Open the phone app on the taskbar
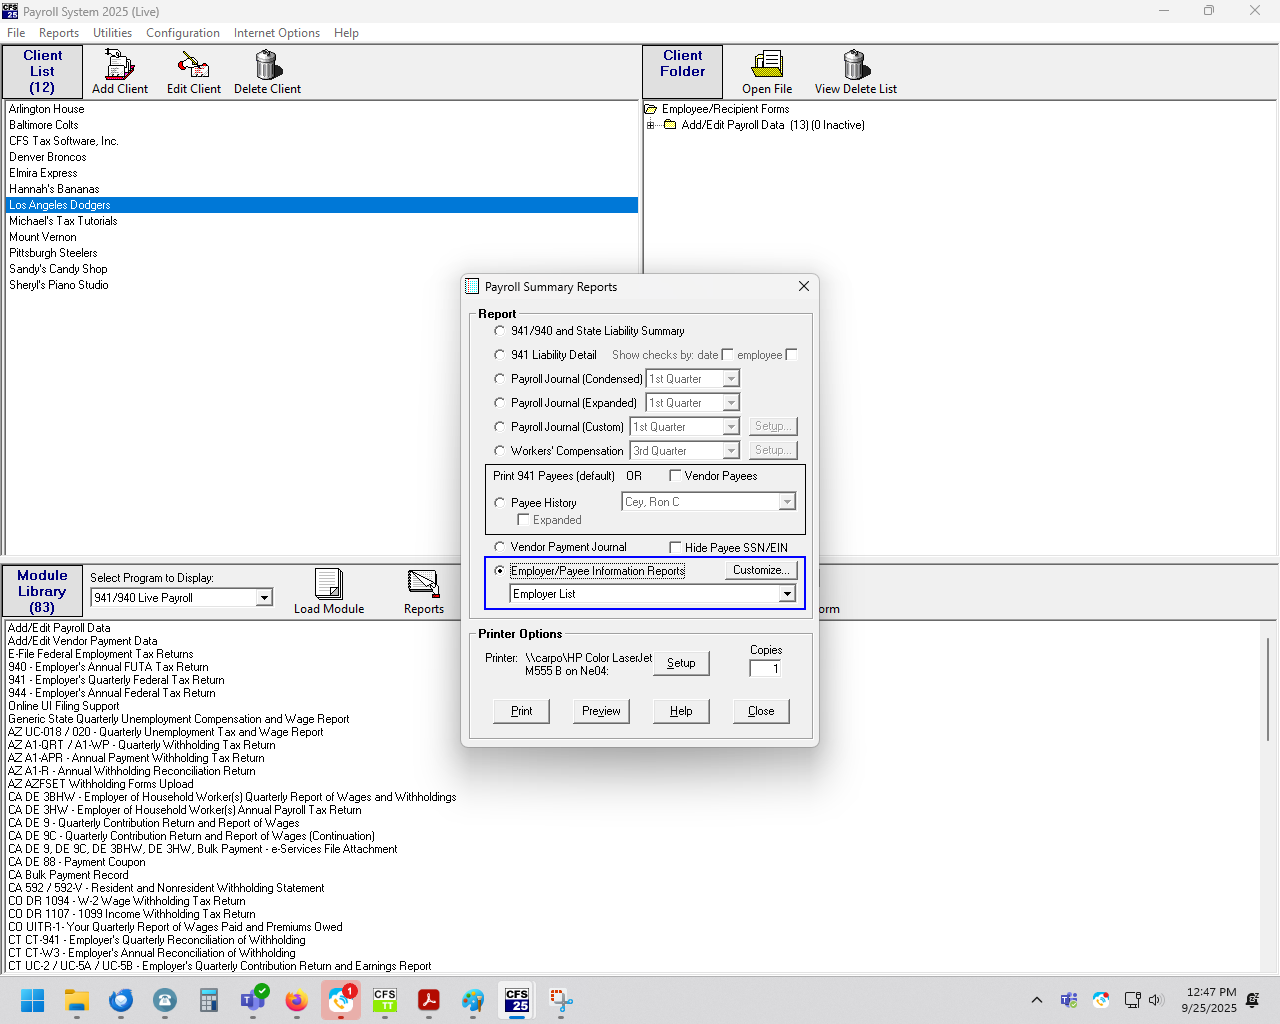The height and width of the screenshot is (1024, 1280). pos(165,1000)
